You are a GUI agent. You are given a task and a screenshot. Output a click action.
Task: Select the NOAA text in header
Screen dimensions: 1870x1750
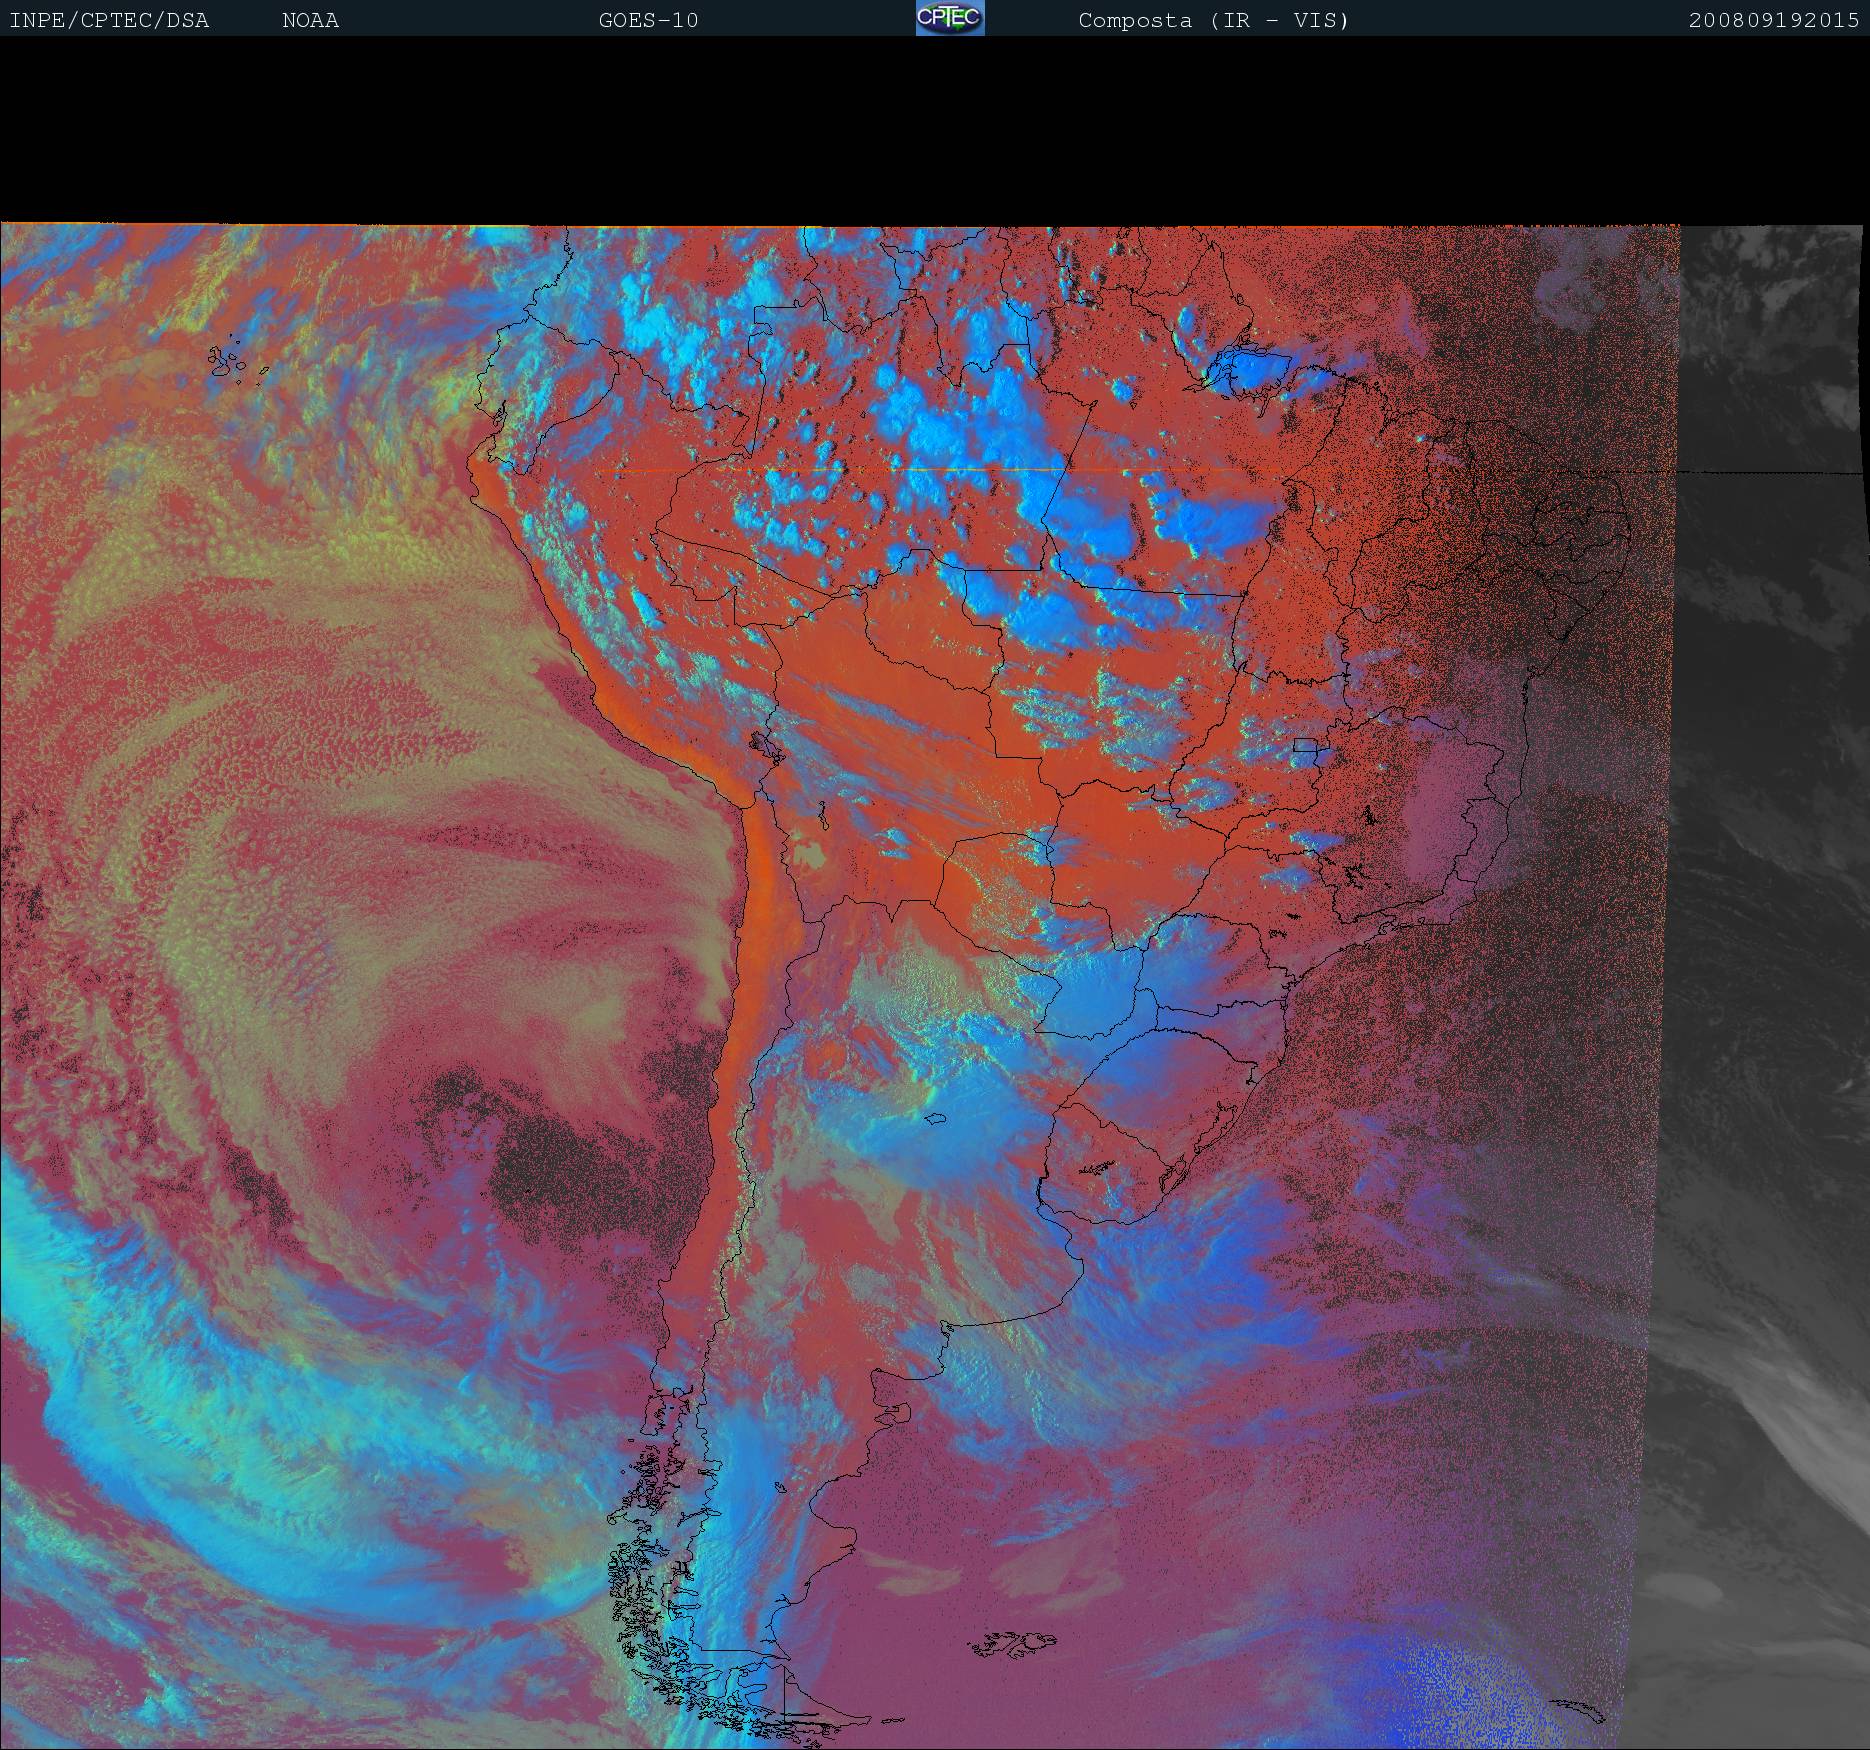[x=310, y=21]
